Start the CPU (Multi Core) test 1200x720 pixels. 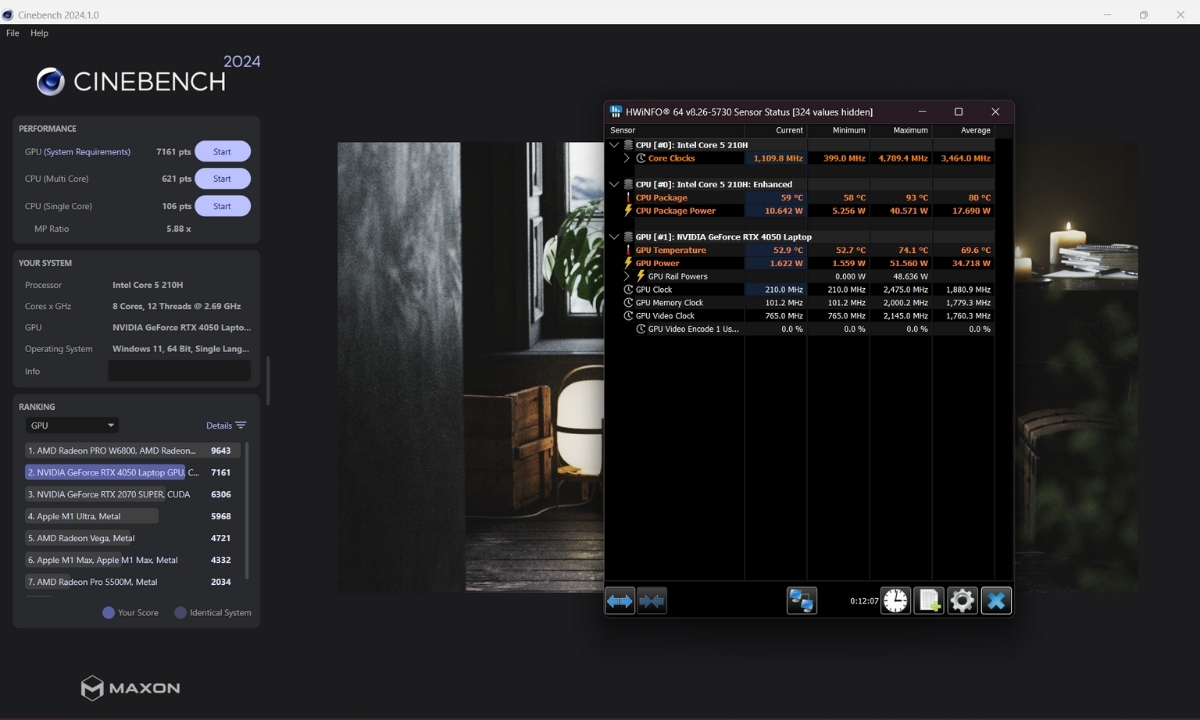coord(222,179)
